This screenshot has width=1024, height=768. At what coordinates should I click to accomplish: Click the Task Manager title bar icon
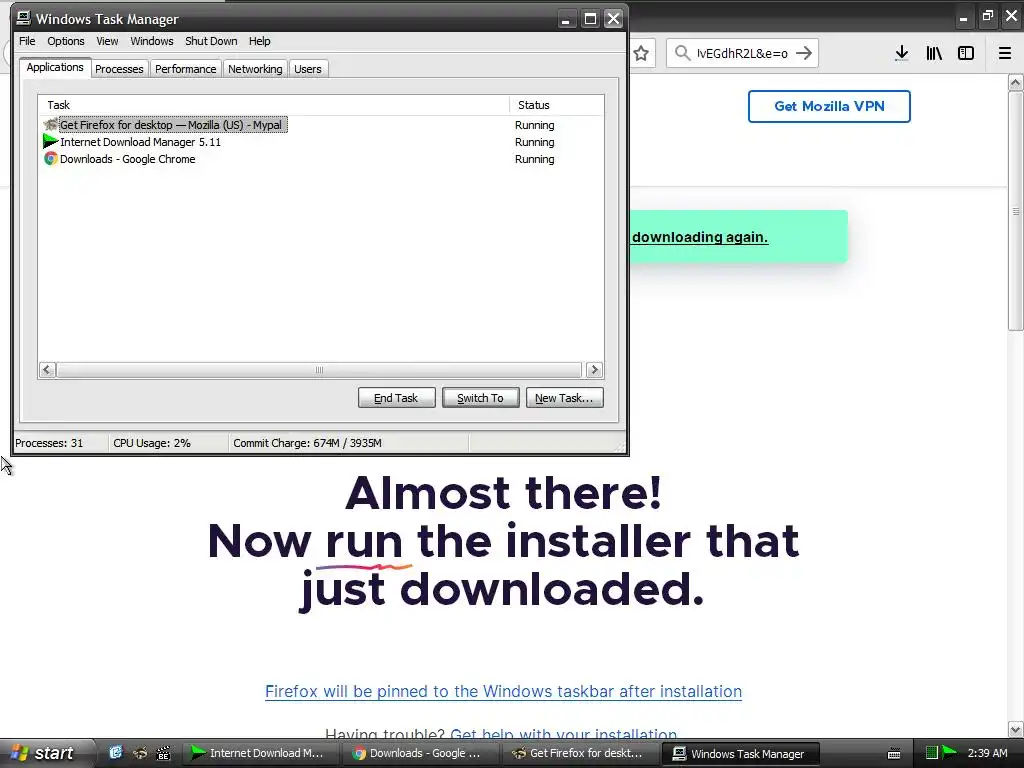point(24,18)
